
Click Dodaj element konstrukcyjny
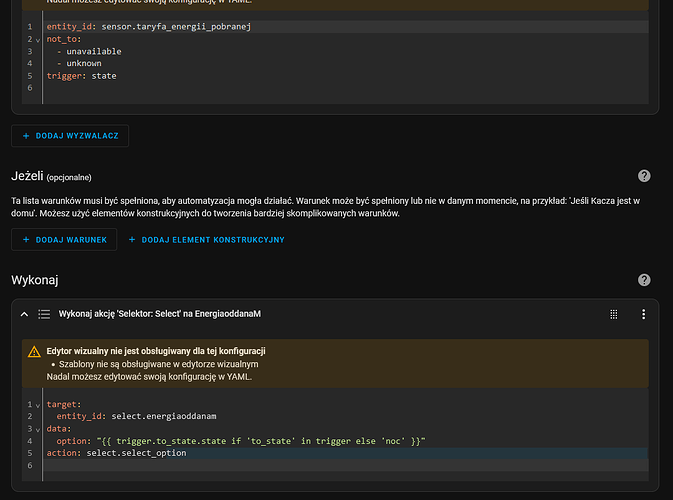206,239
